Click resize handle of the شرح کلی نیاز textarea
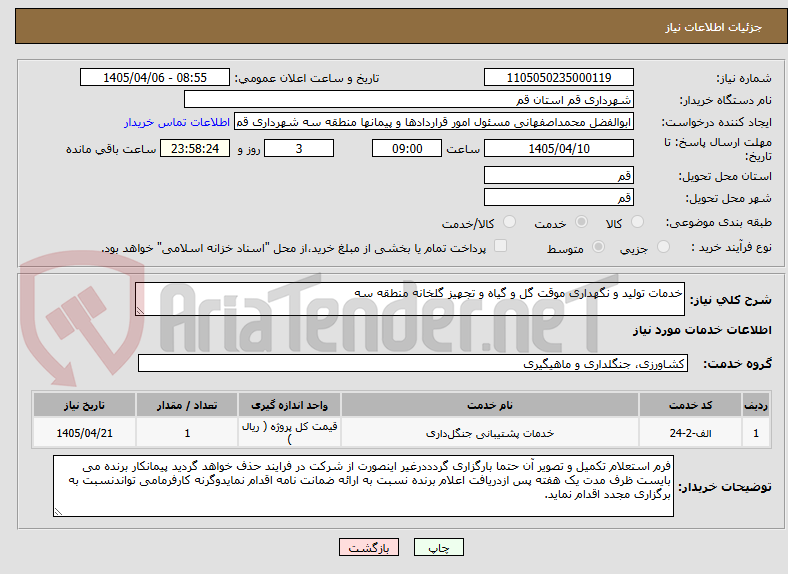This screenshot has width=788, height=574. click(x=140, y=311)
